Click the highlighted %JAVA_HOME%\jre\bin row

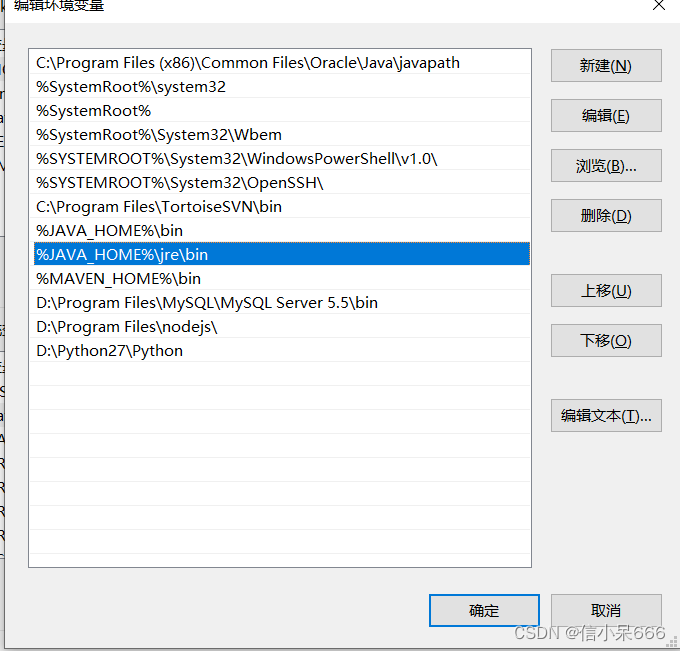tap(281, 254)
